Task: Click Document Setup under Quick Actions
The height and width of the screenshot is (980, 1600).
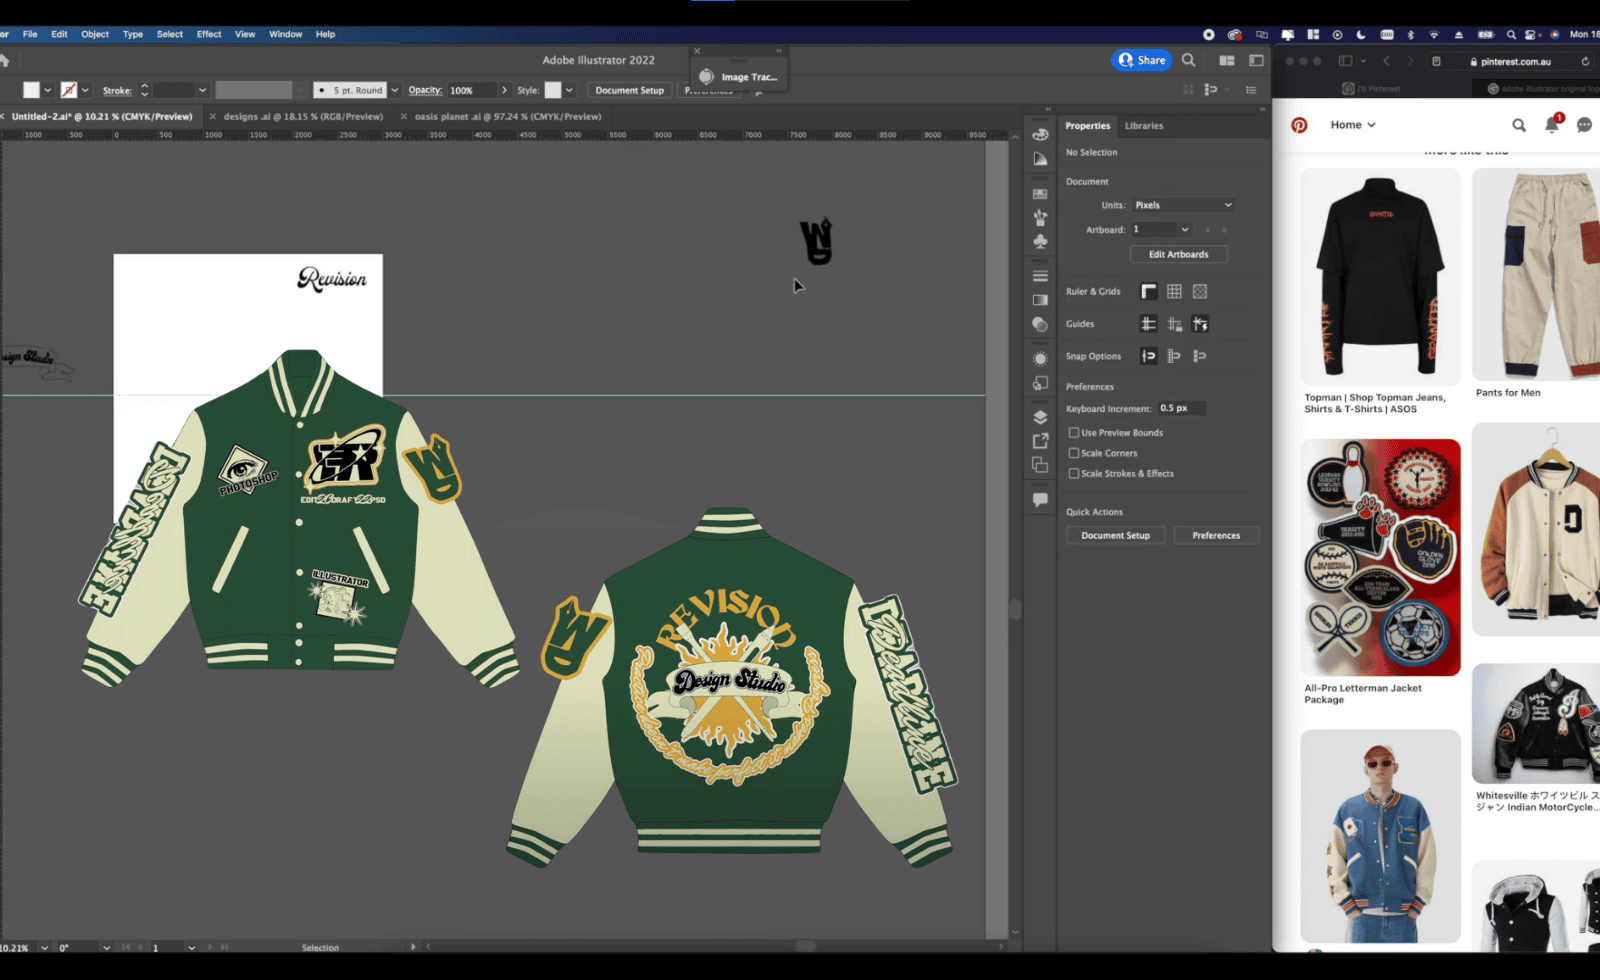Action: pos(1115,536)
